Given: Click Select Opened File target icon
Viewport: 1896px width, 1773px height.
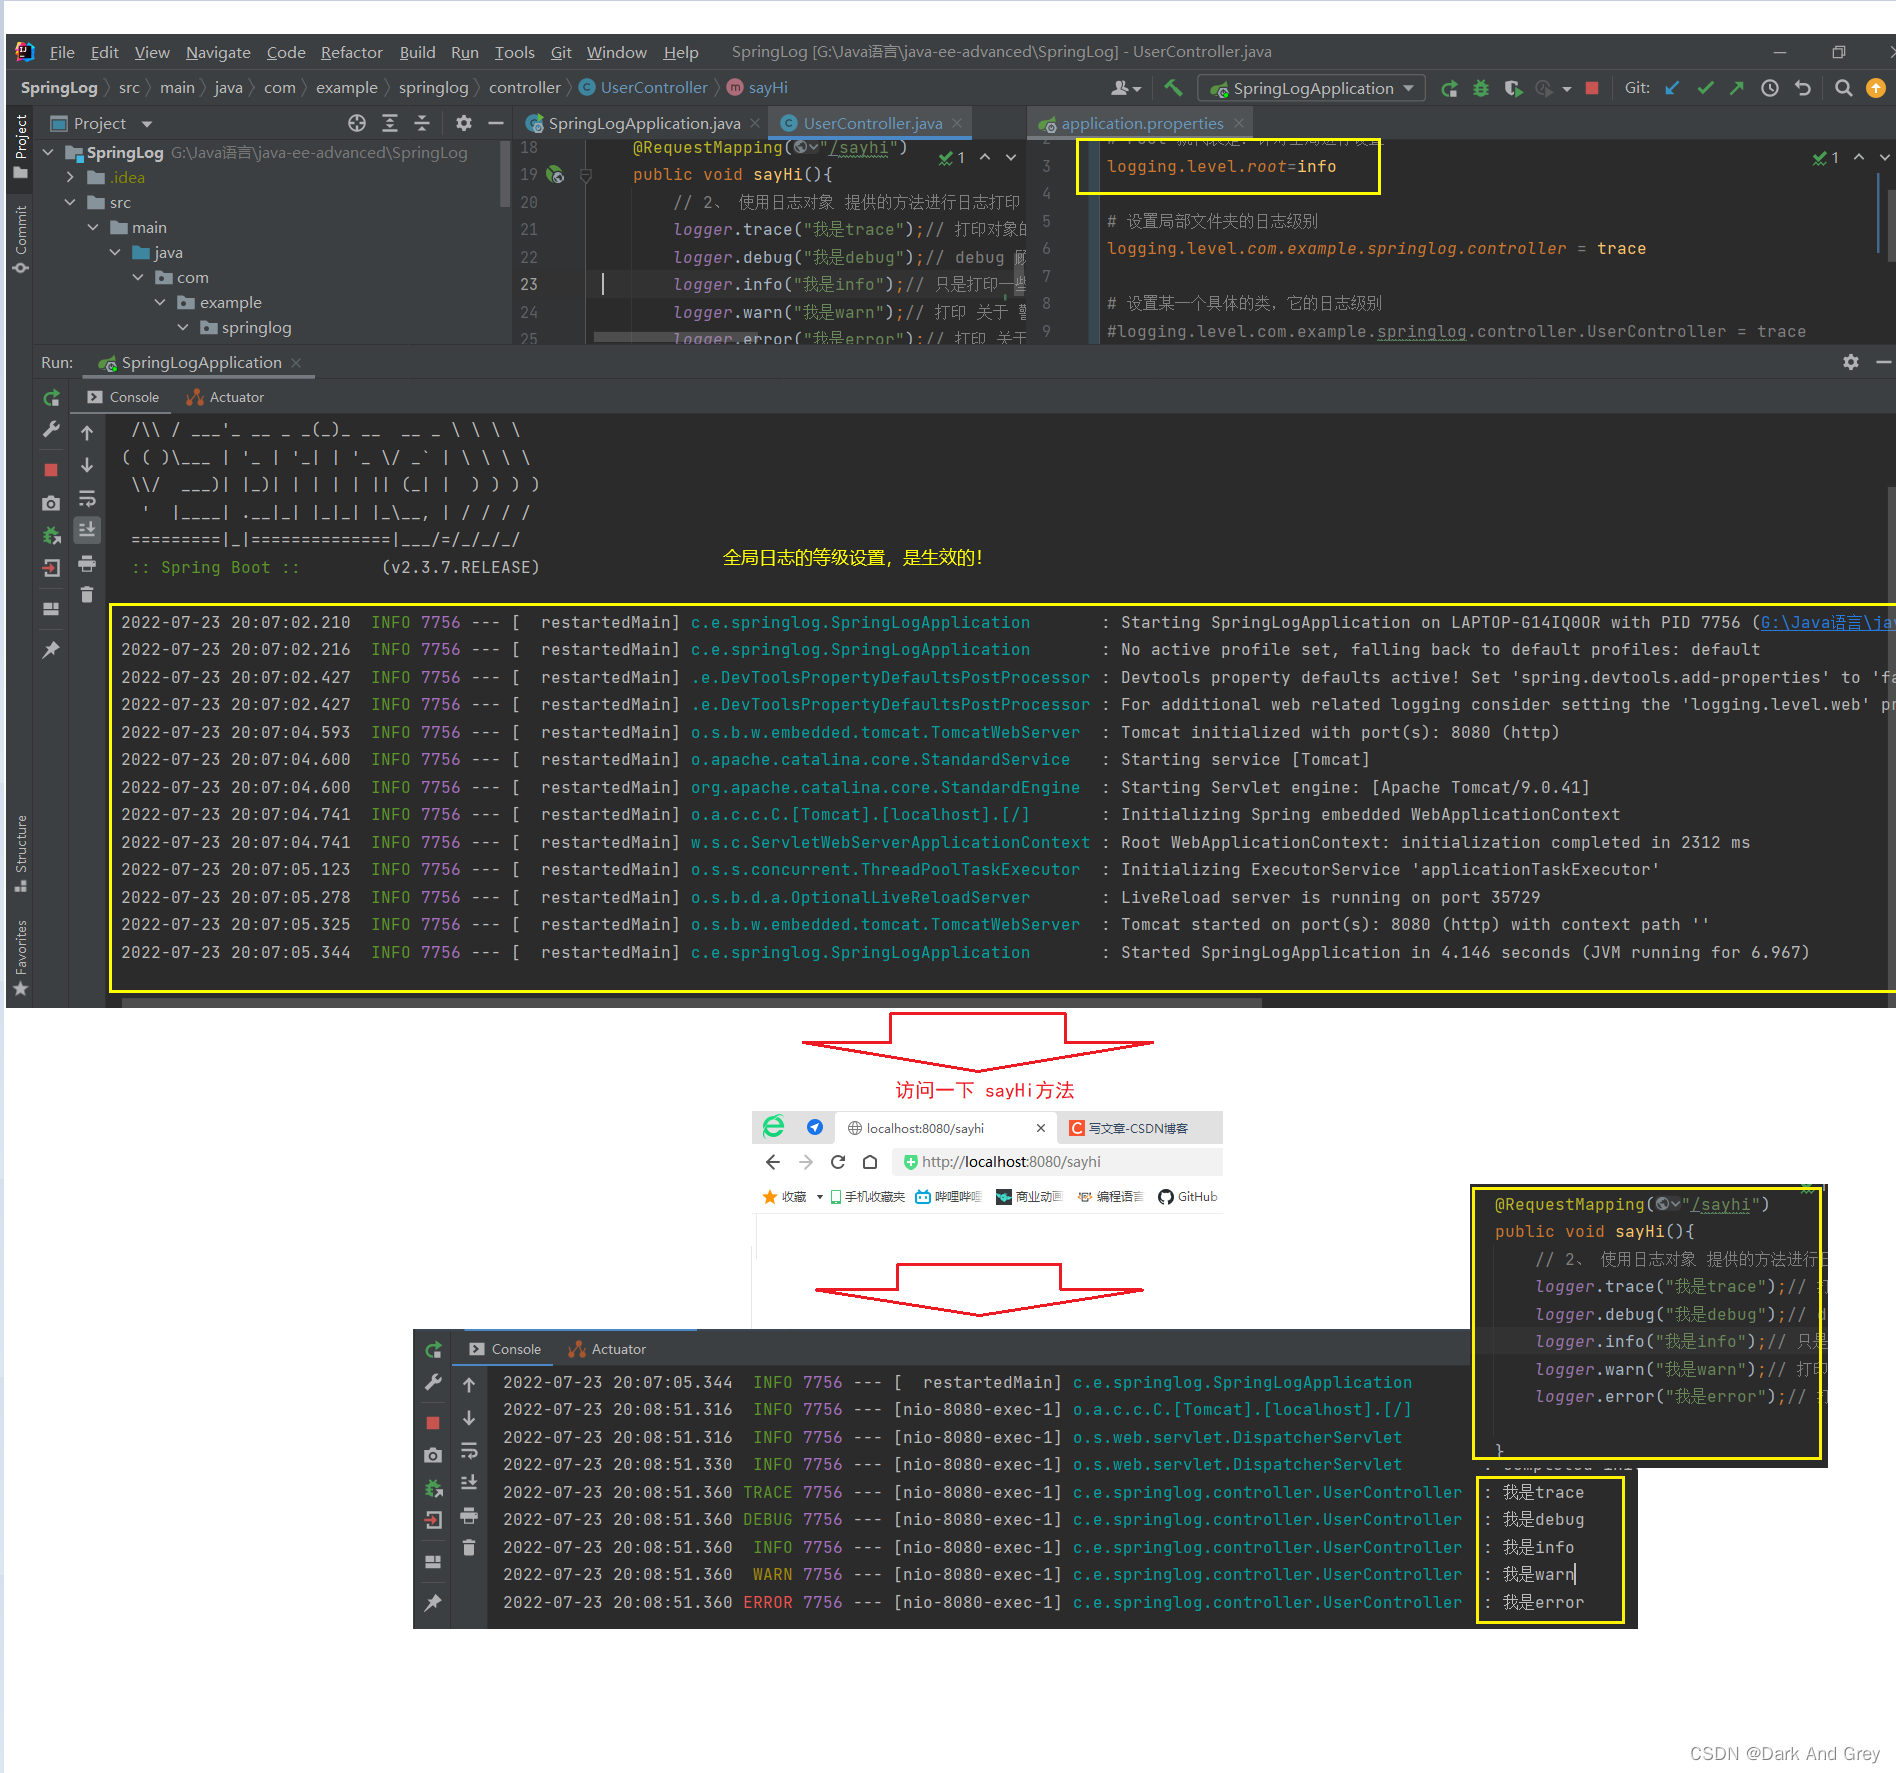Looking at the screenshot, I should (357, 123).
